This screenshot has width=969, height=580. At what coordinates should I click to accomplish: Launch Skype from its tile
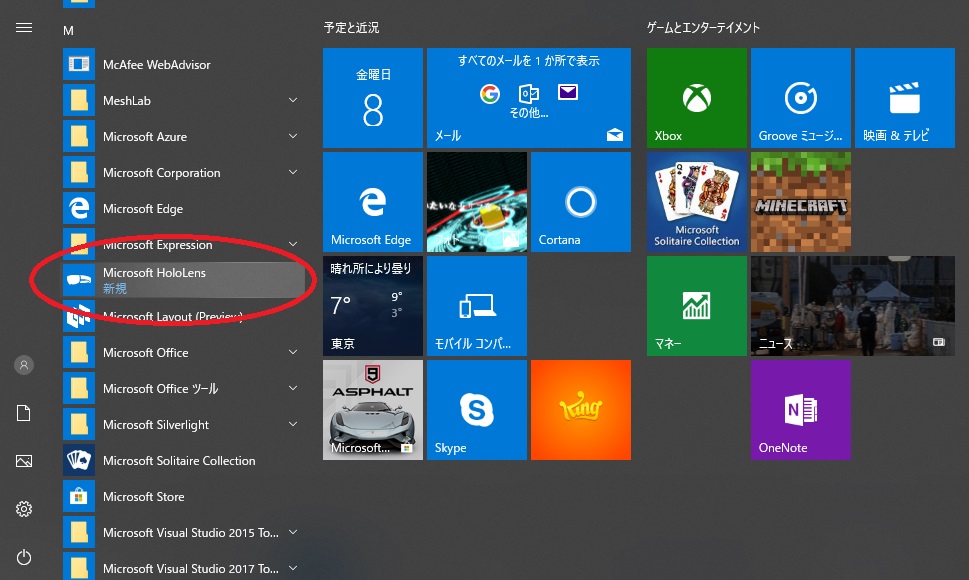click(476, 409)
